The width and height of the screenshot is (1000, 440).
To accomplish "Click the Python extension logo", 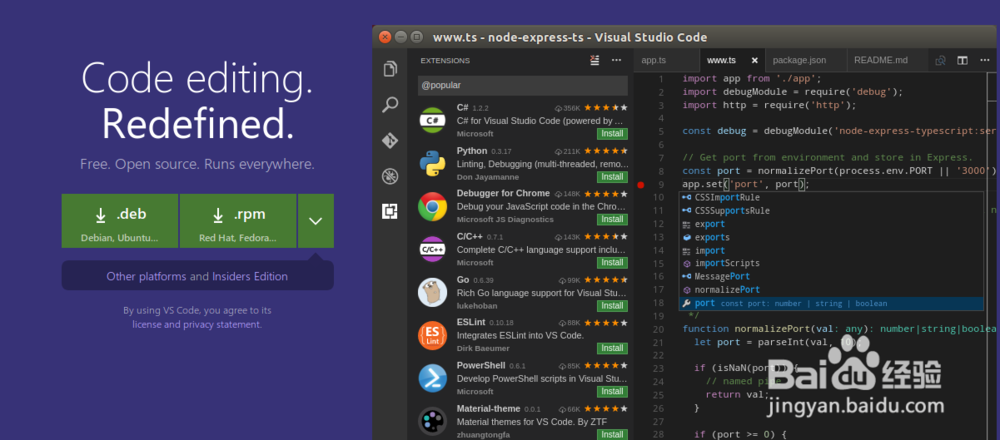I will [x=432, y=163].
